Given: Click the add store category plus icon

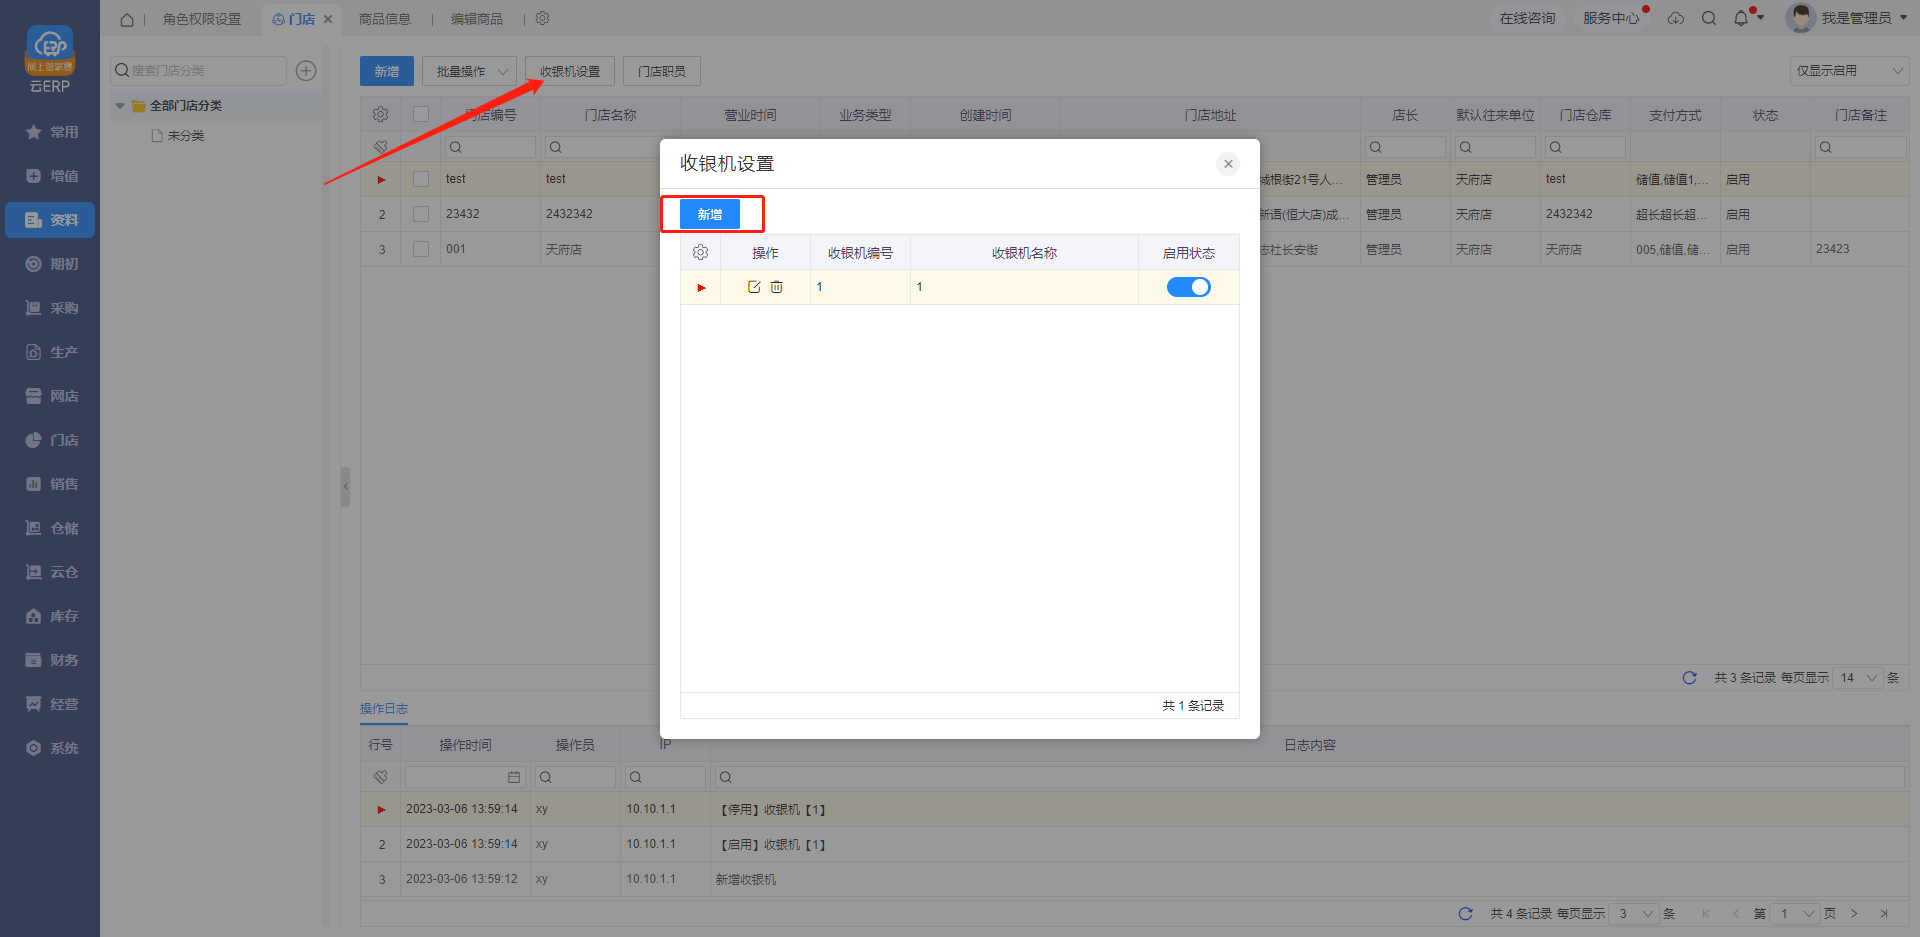Looking at the screenshot, I should [306, 71].
